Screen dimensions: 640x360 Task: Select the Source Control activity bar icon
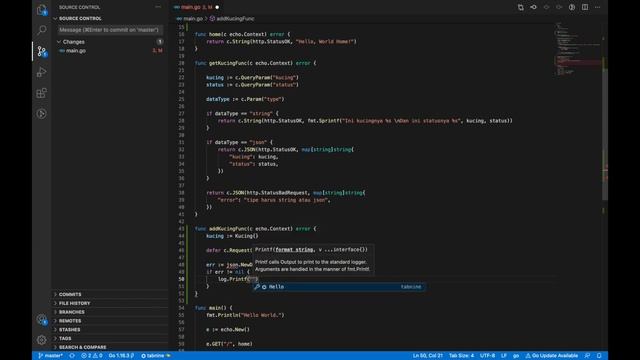tap(42, 51)
